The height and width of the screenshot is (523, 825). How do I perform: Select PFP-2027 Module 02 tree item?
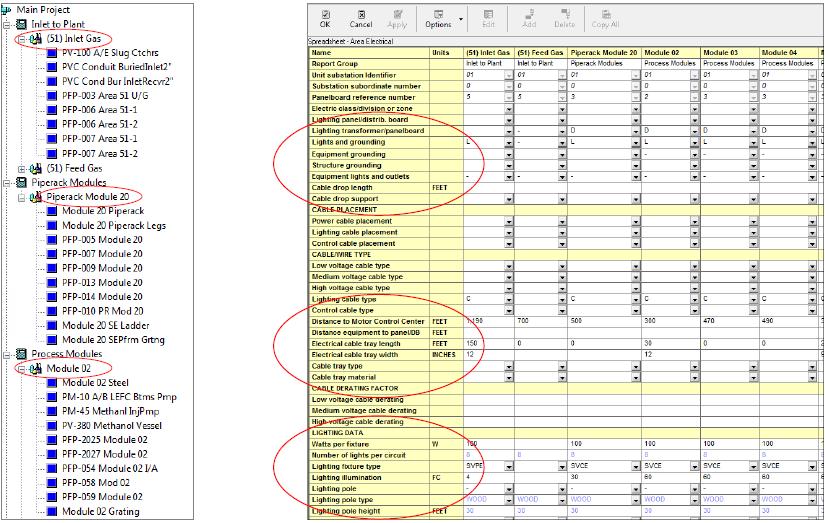[x=105, y=455]
